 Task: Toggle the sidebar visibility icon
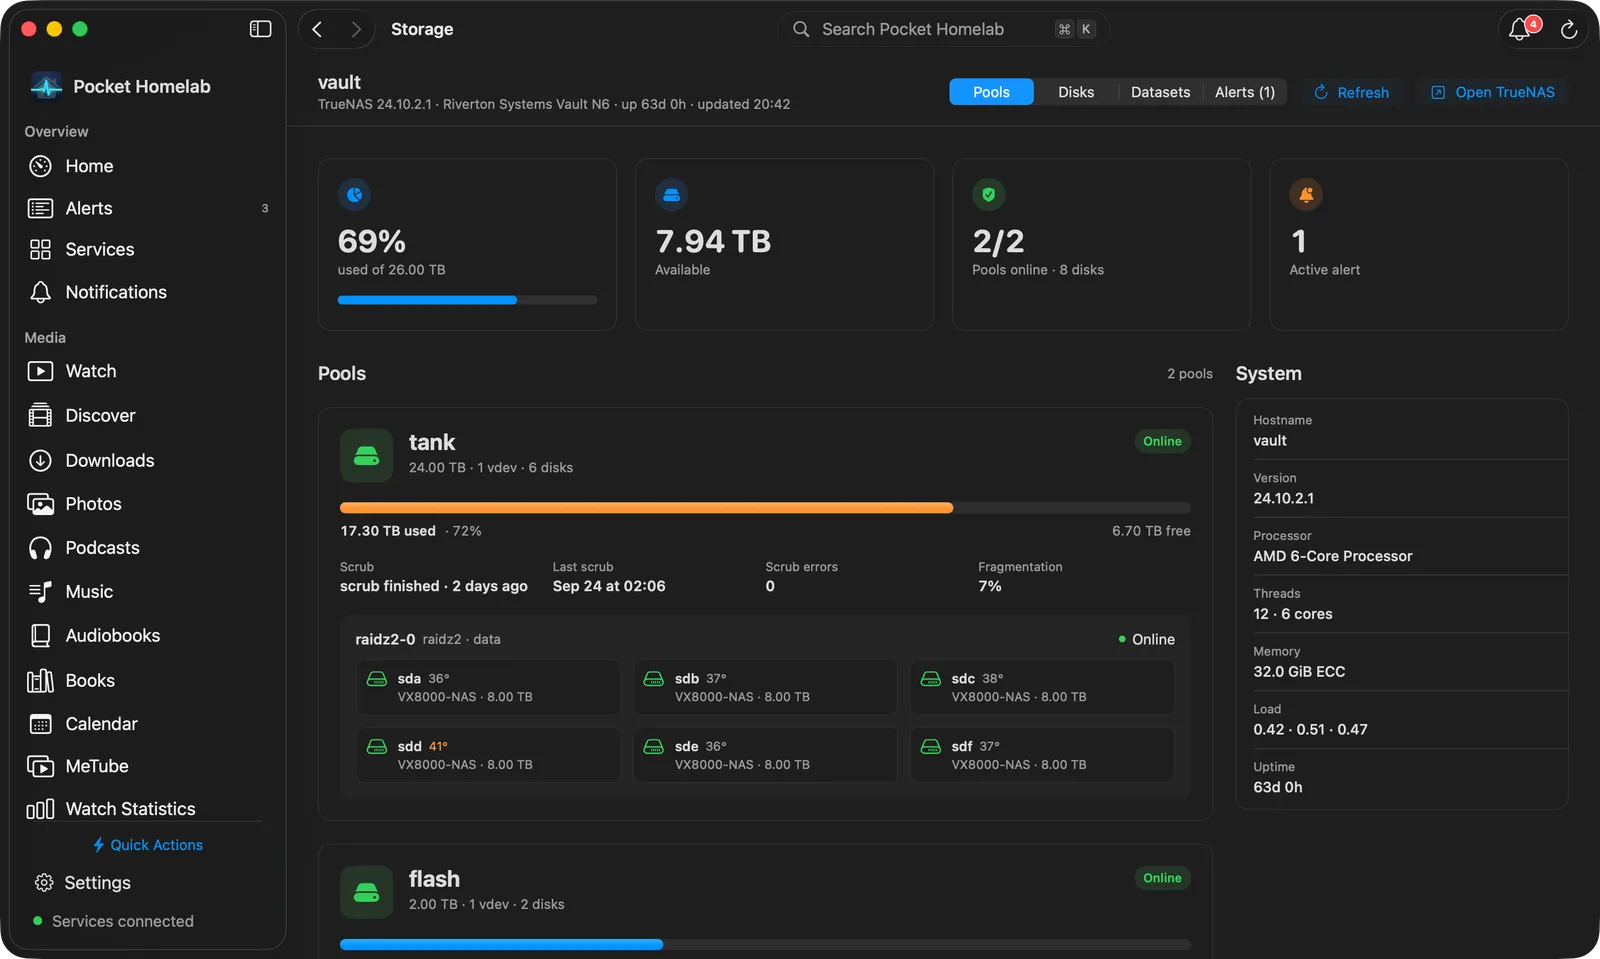[260, 29]
